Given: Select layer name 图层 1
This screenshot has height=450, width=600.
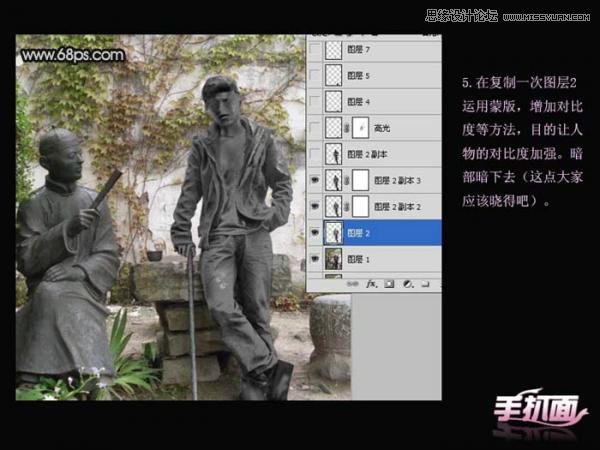Looking at the screenshot, I should pos(358,259).
